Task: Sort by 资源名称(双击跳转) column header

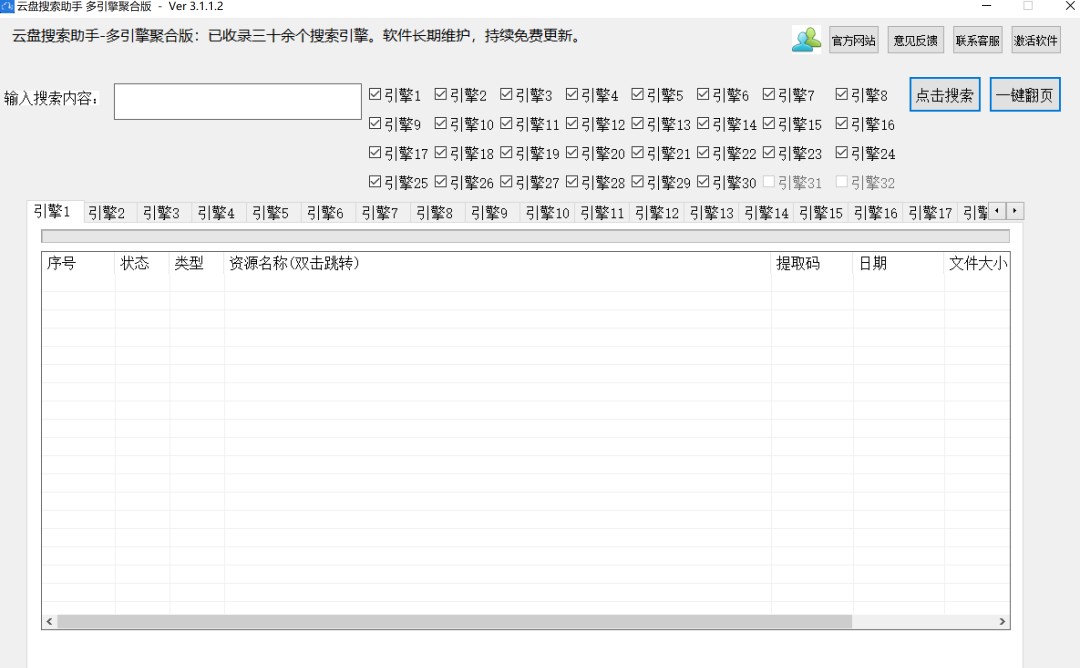Action: pos(497,263)
